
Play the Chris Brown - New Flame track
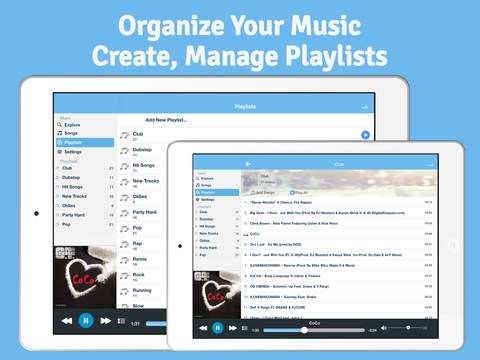click(x=338, y=223)
